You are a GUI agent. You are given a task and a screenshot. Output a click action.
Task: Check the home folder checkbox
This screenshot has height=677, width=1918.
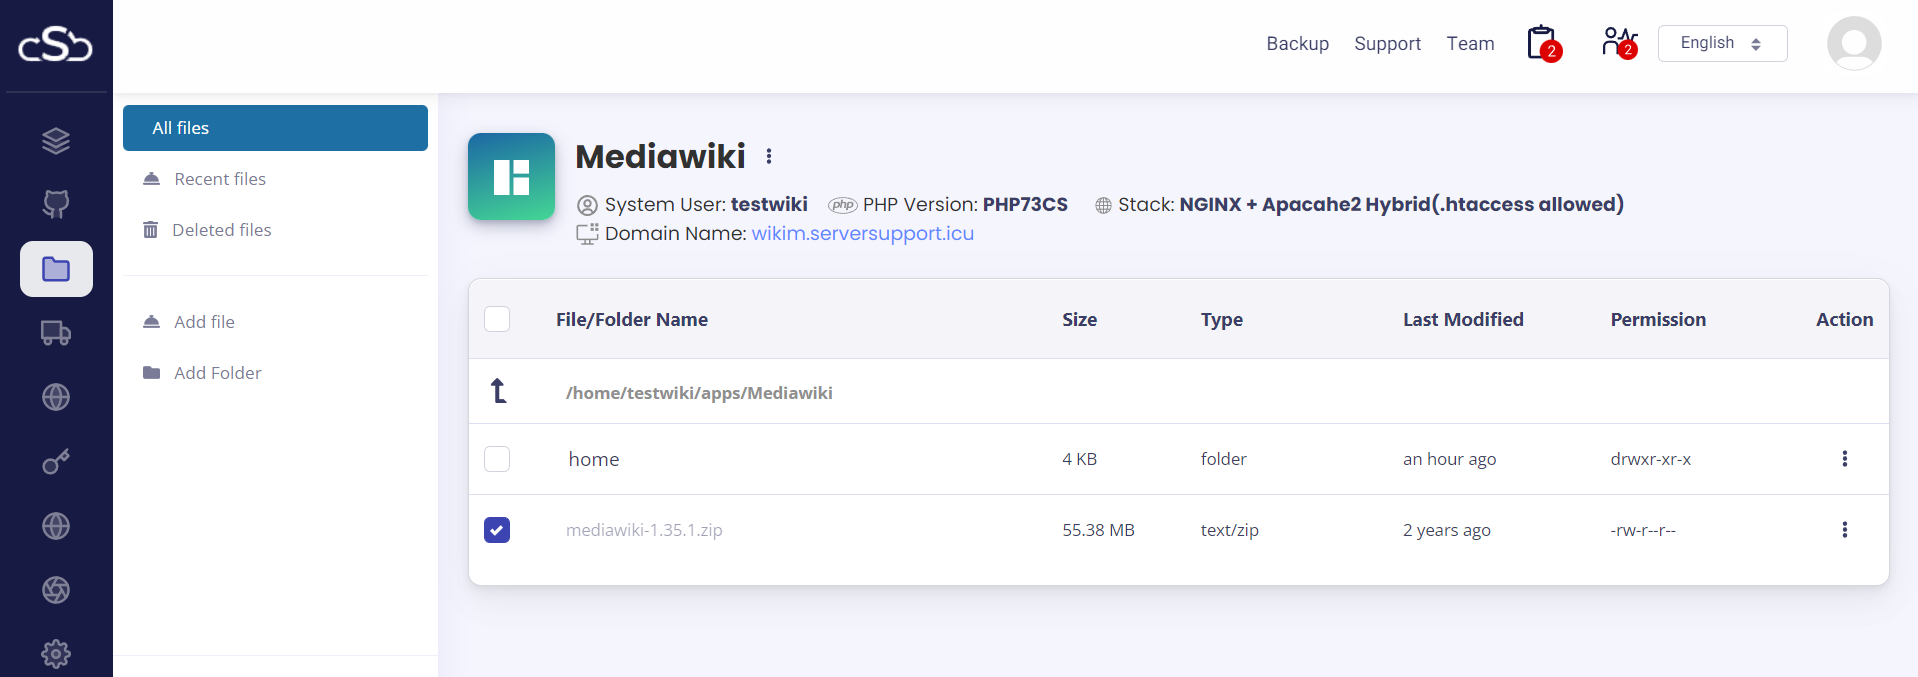[497, 459]
